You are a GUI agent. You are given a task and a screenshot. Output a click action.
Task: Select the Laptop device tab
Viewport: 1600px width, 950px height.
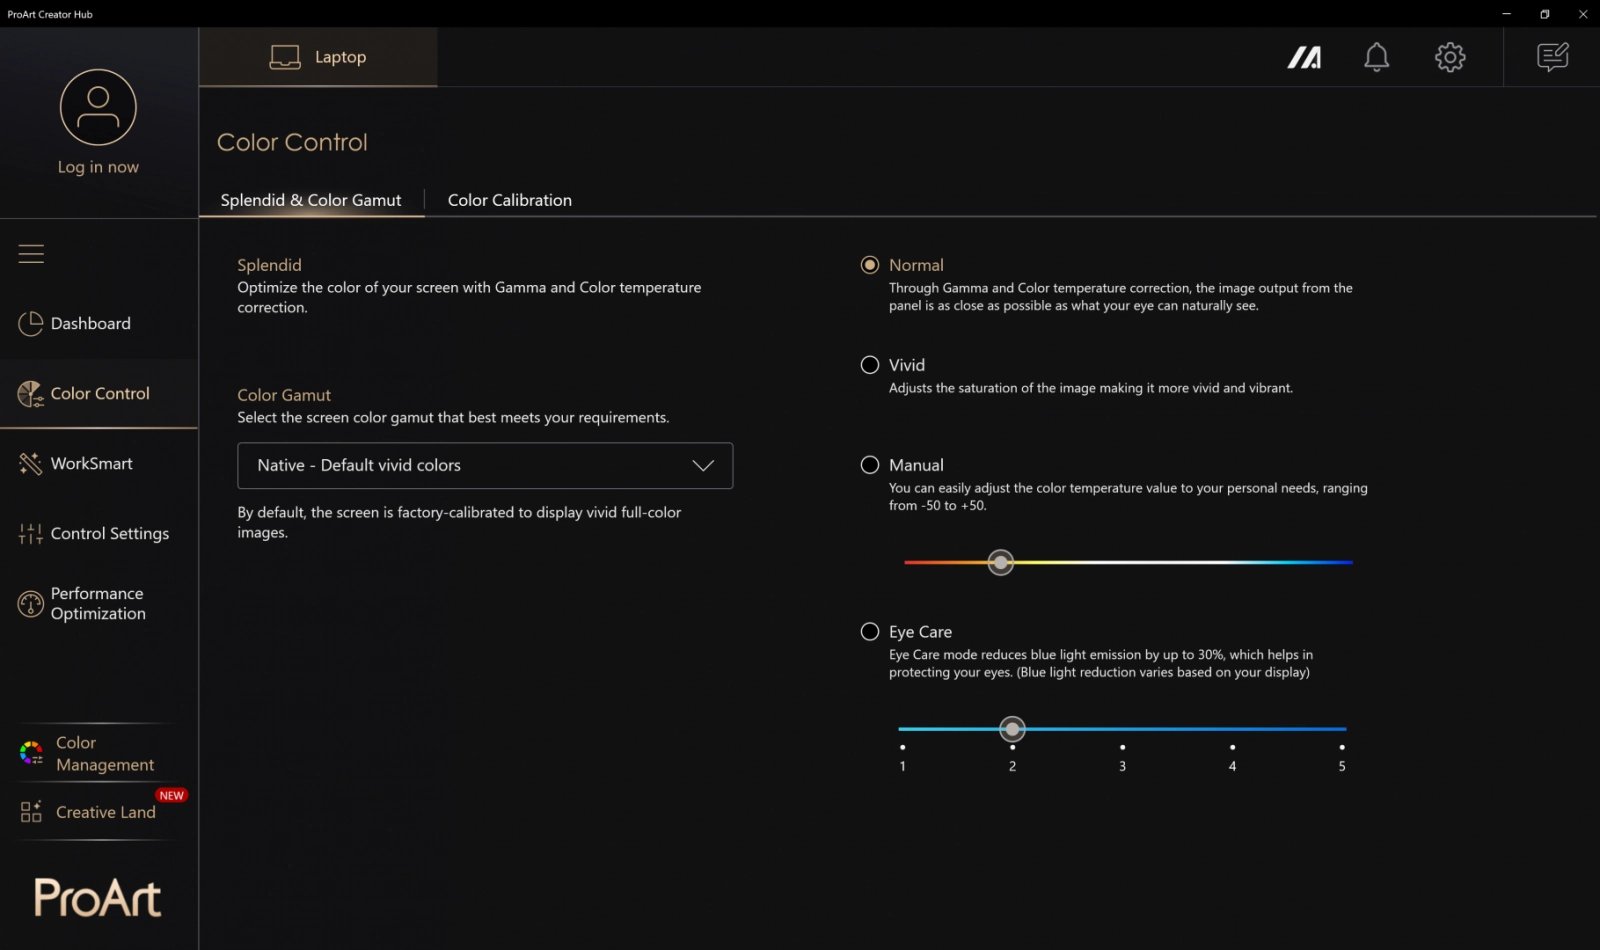(318, 57)
